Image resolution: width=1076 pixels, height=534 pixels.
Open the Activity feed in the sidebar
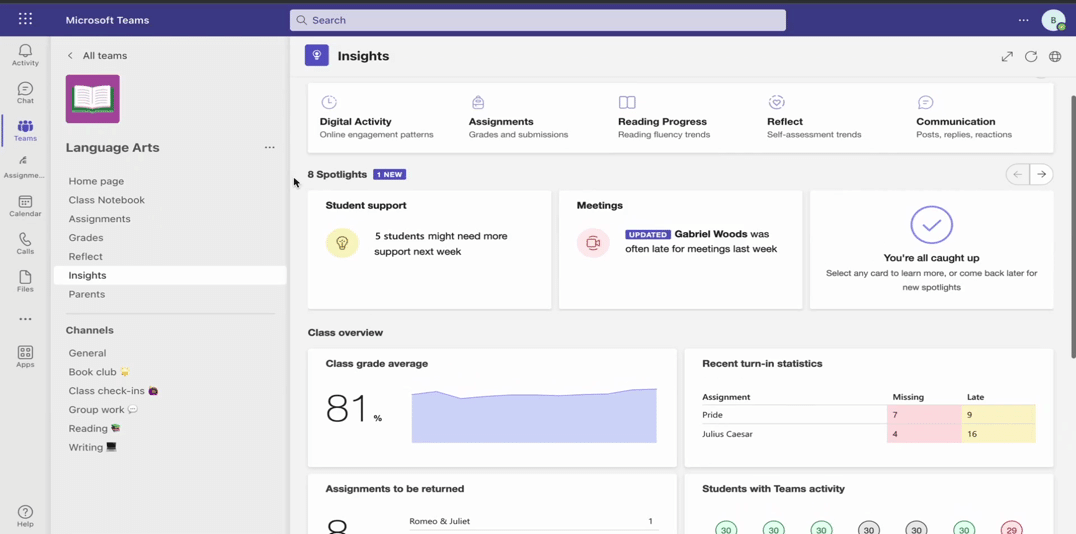click(25, 55)
